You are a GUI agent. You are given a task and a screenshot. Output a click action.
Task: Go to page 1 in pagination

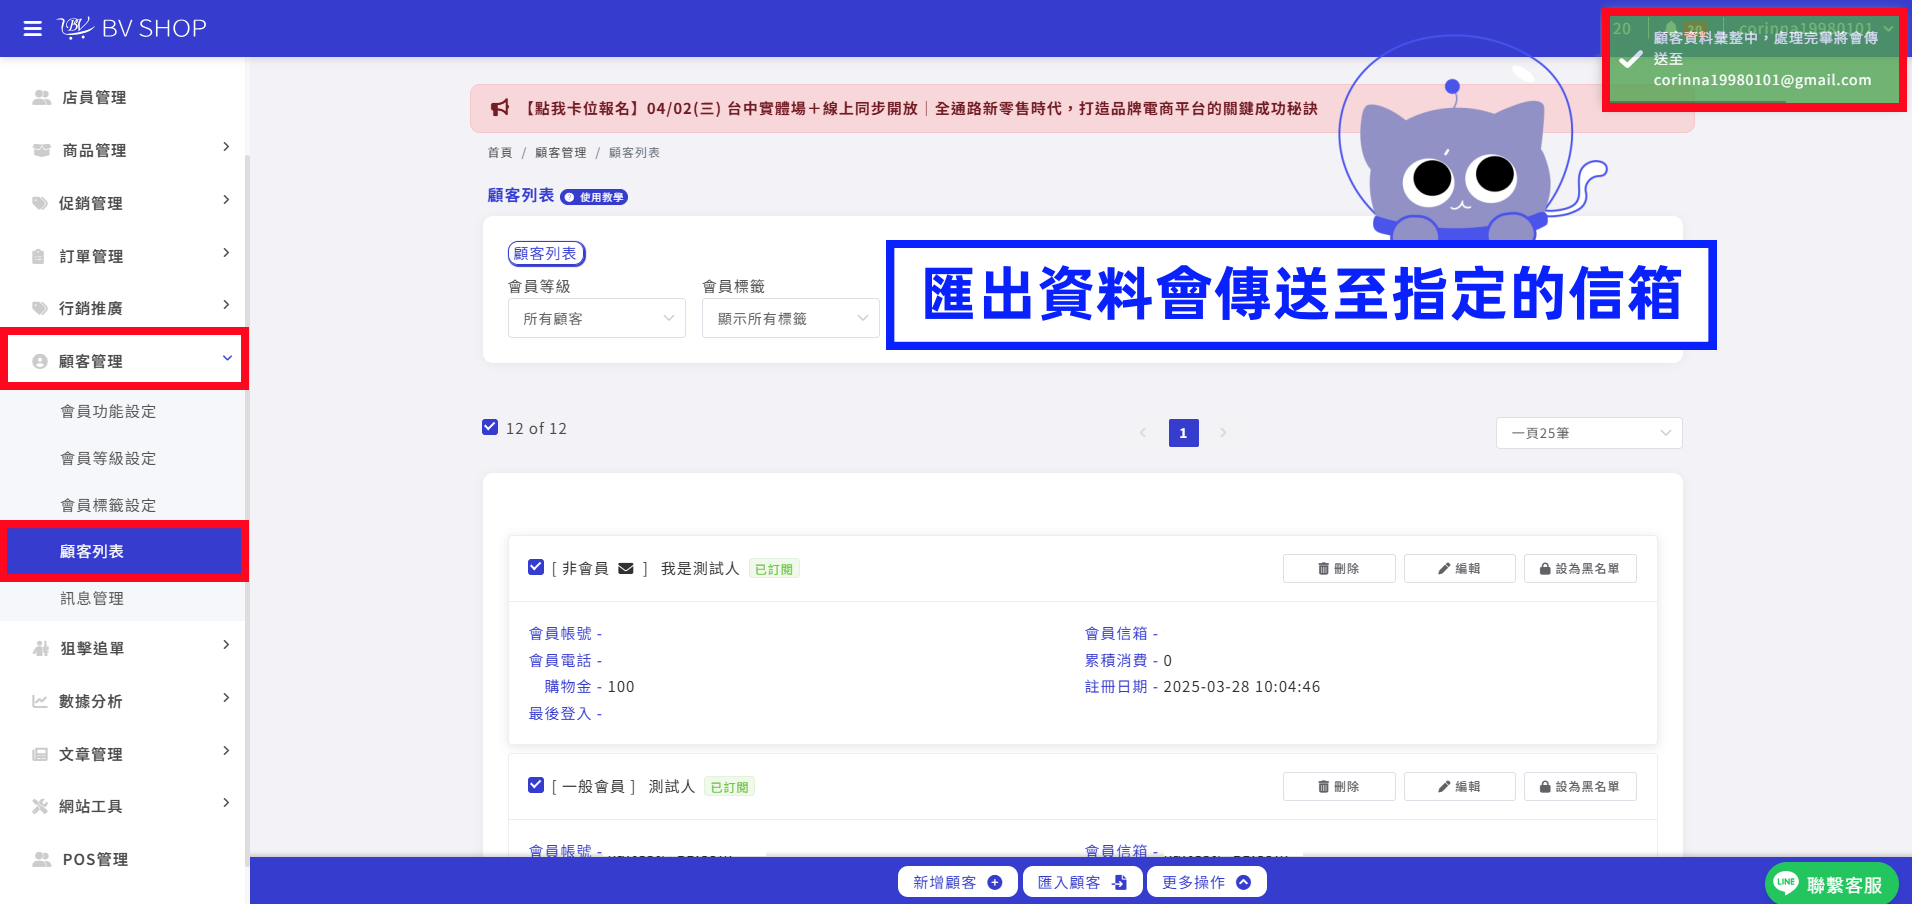pos(1184,433)
